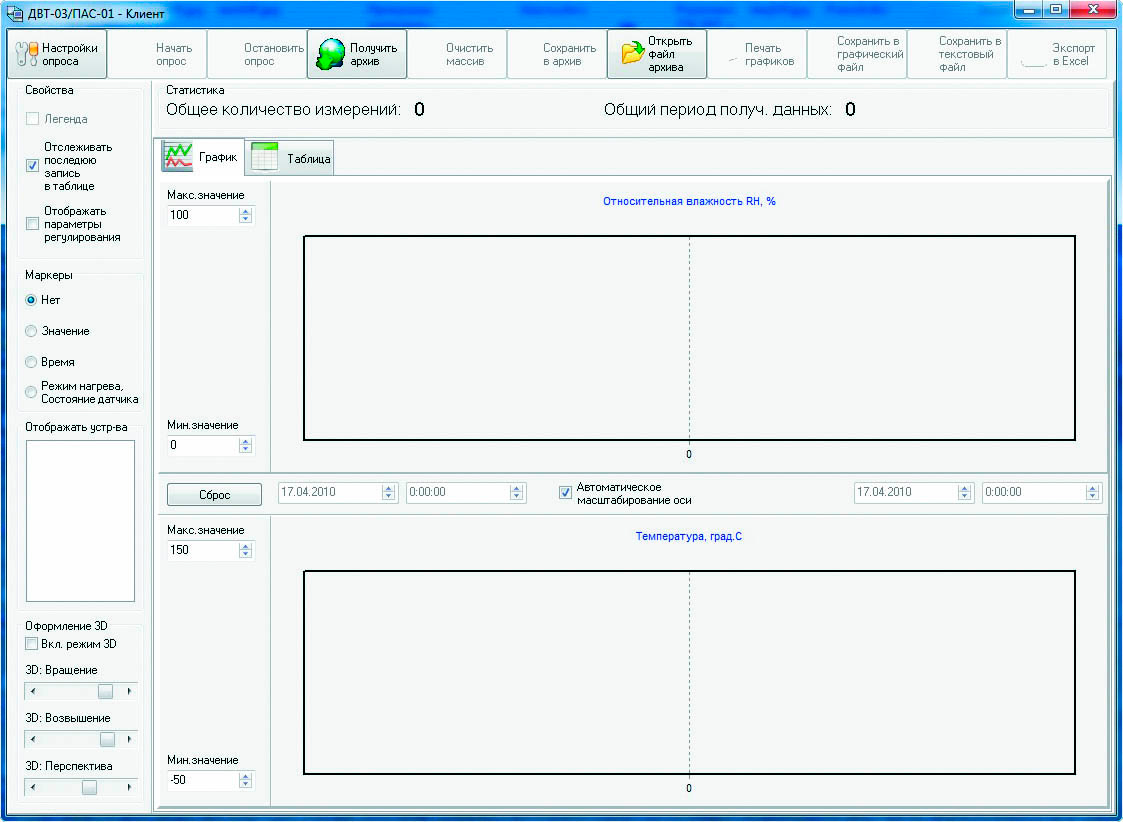Click the Сброс button

click(x=214, y=494)
